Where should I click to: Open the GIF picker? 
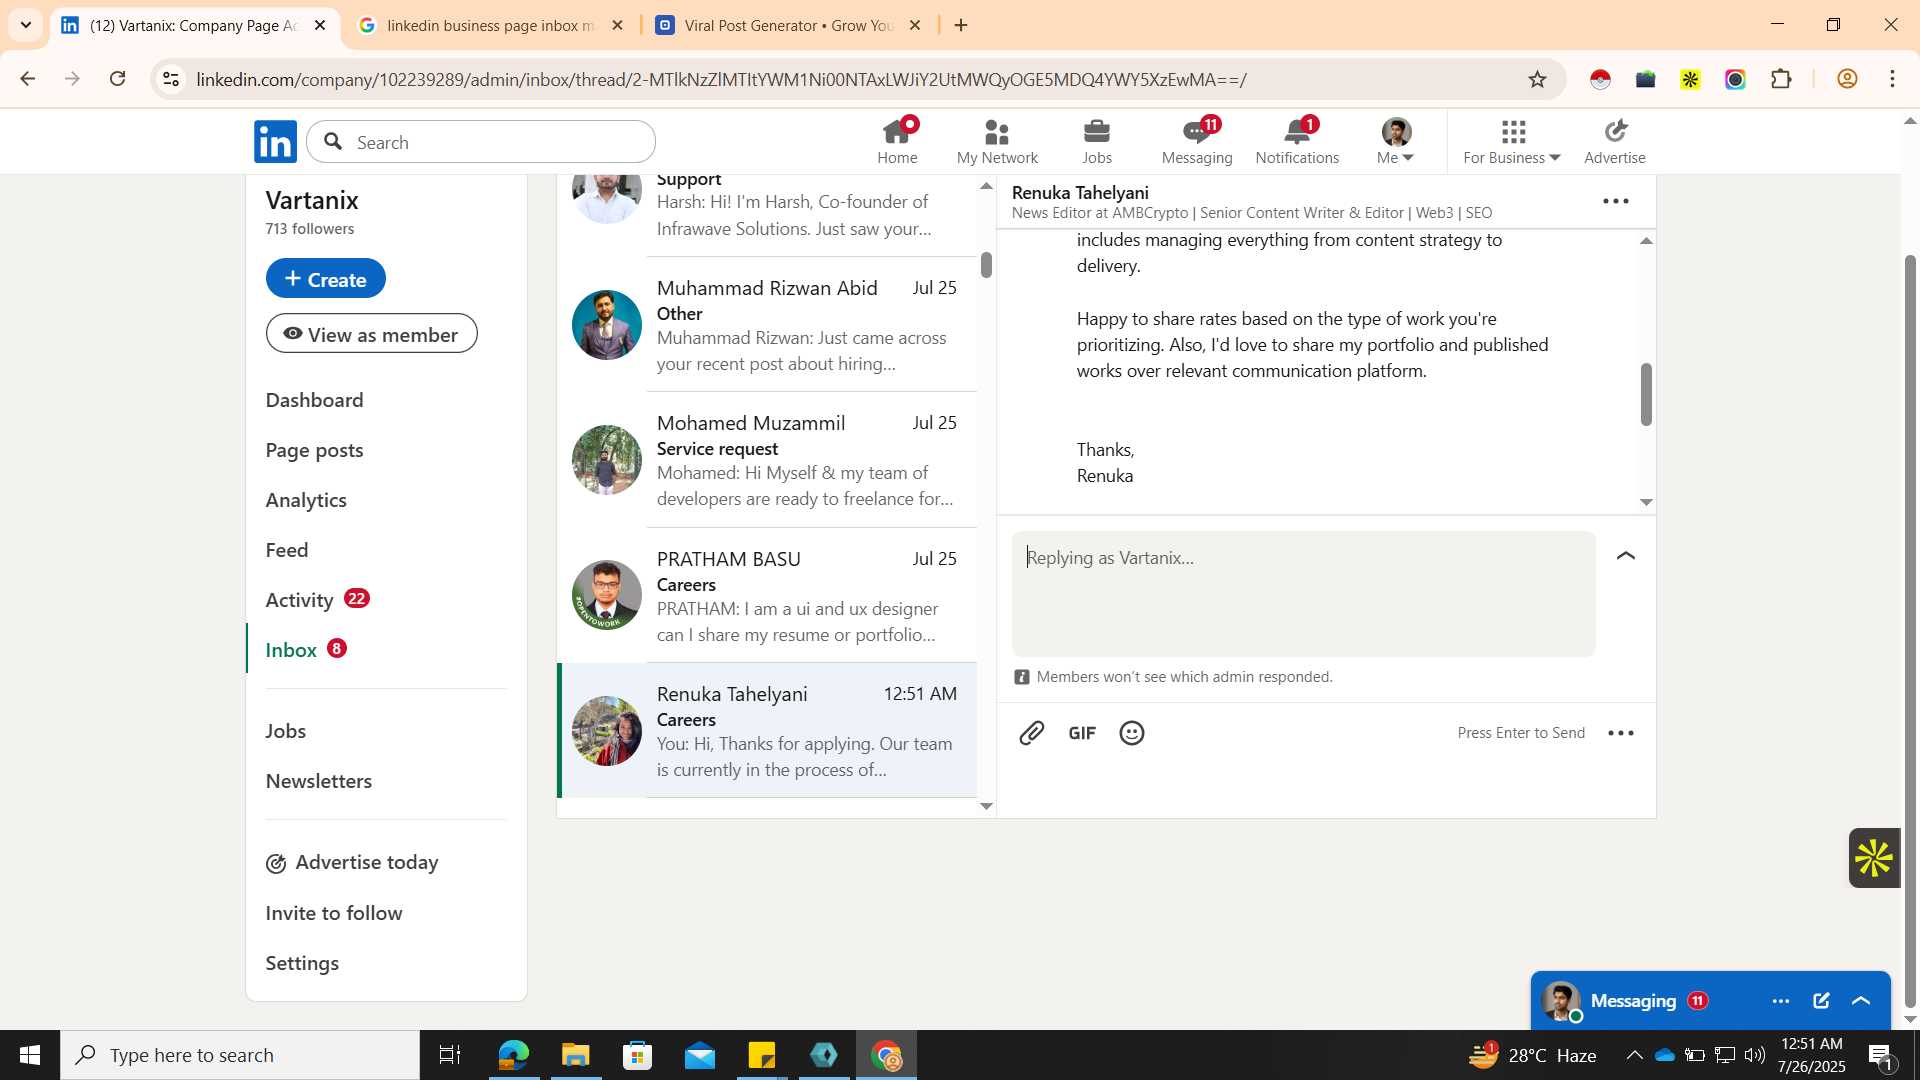1082,733
